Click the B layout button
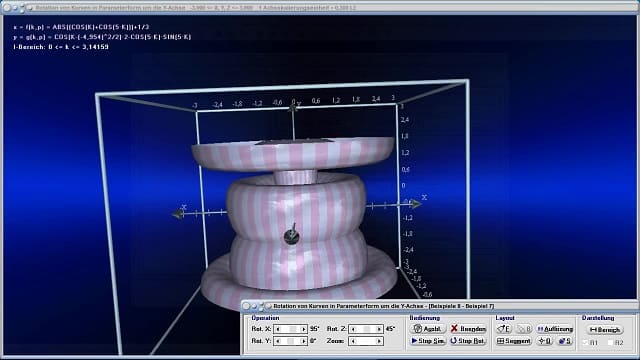This screenshot has width=640, height=360. pyautogui.click(x=524, y=329)
